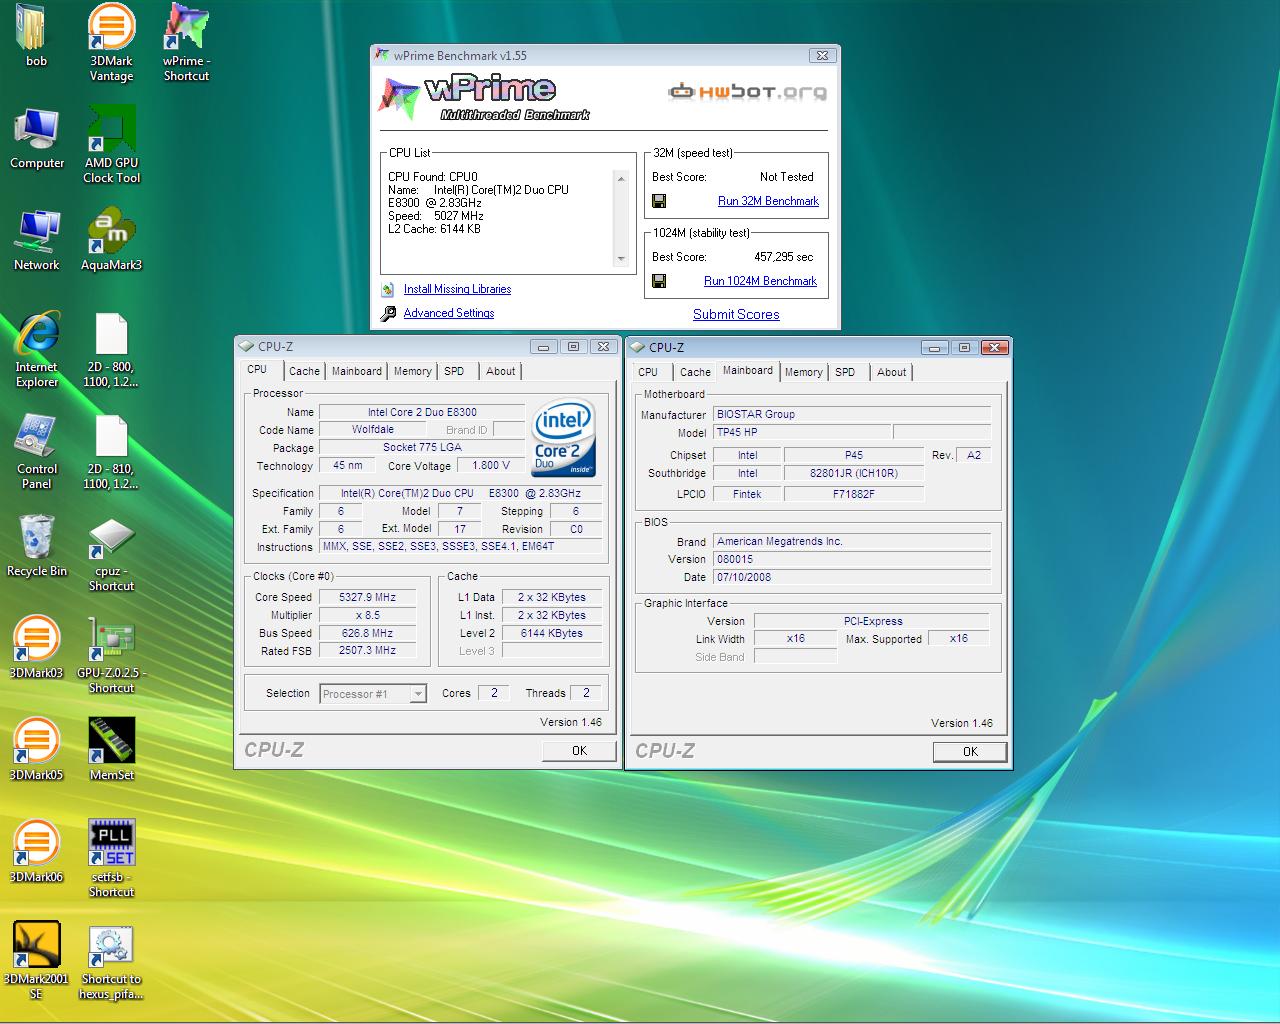Image resolution: width=1280 pixels, height=1024 pixels.
Task: Open Install Missing Libraries link
Action: [457, 289]
